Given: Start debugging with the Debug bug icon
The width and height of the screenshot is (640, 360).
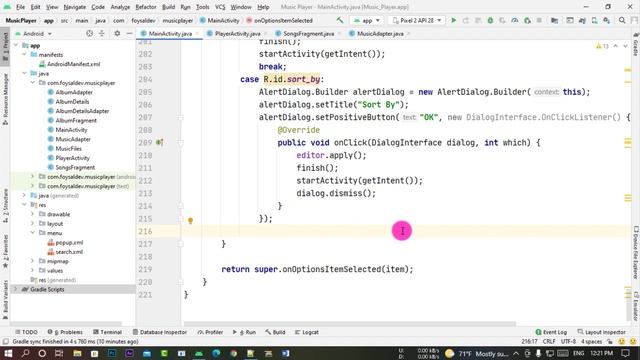Looking at the screenshot, I should (x=490, y=20).
